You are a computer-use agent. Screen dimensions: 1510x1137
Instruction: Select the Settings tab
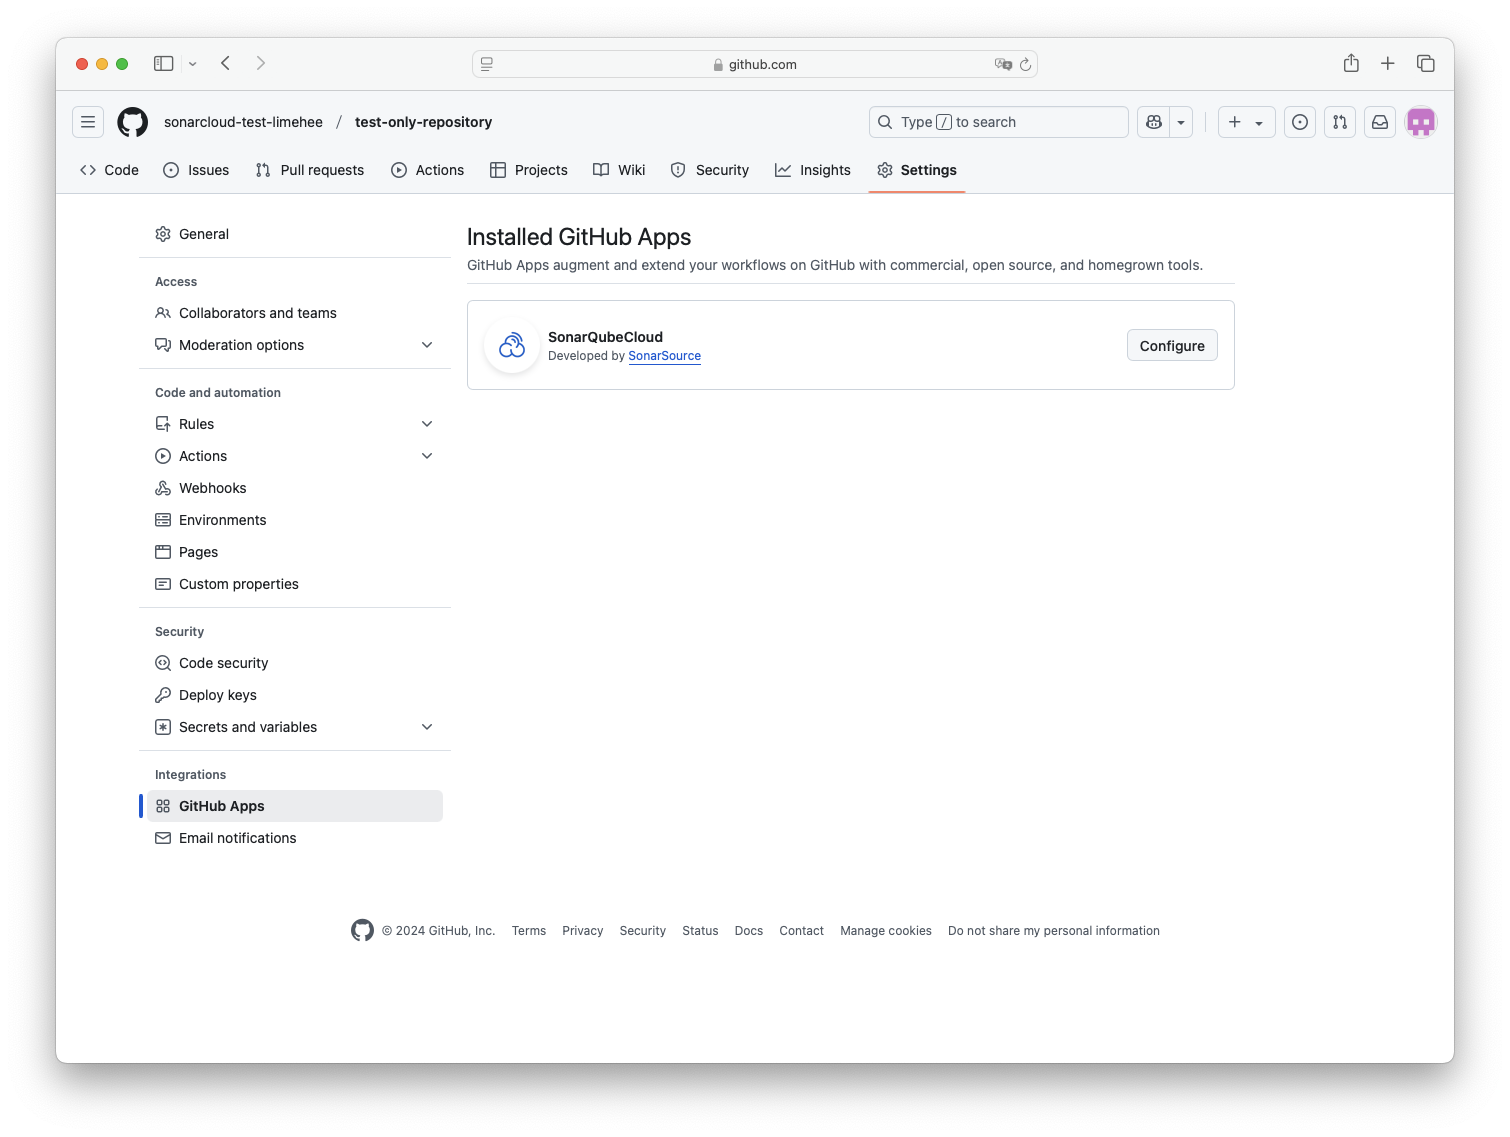pos(917,170)
